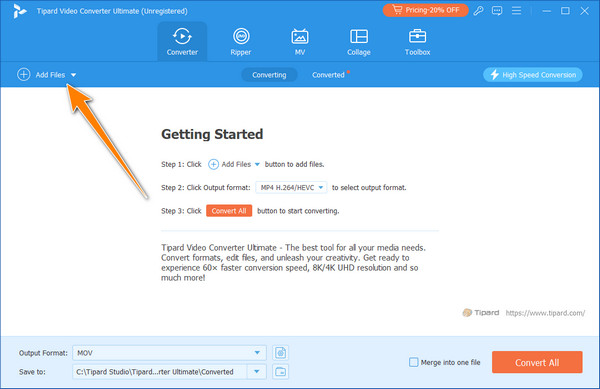The height and width of the screenshot is (389, 600).
Task: Visit the https://www.tipard.com/ link
Action: pos(545,313)
